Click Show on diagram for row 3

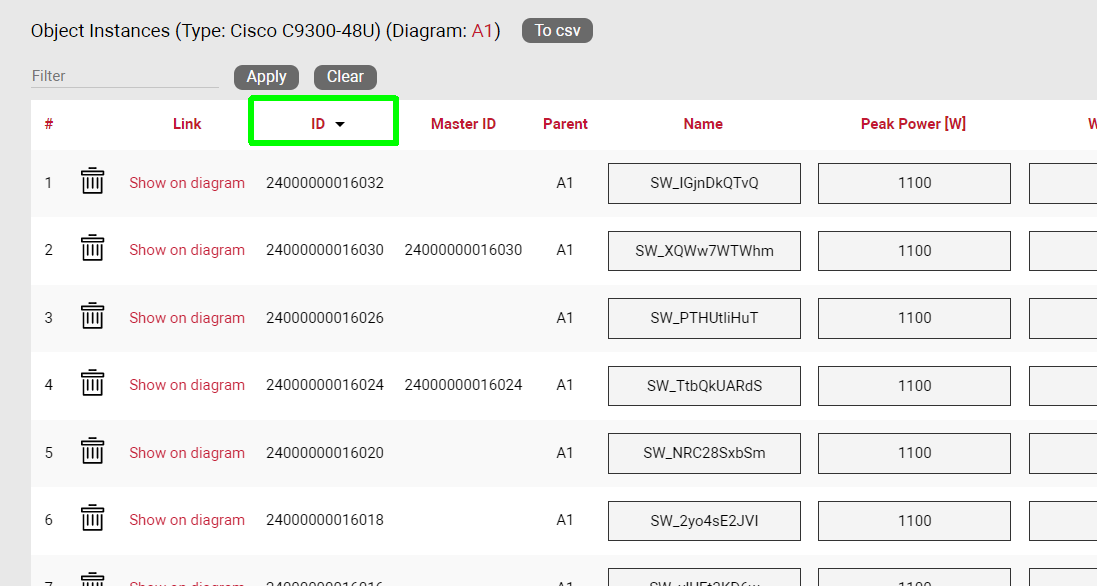tap(187, 318)
